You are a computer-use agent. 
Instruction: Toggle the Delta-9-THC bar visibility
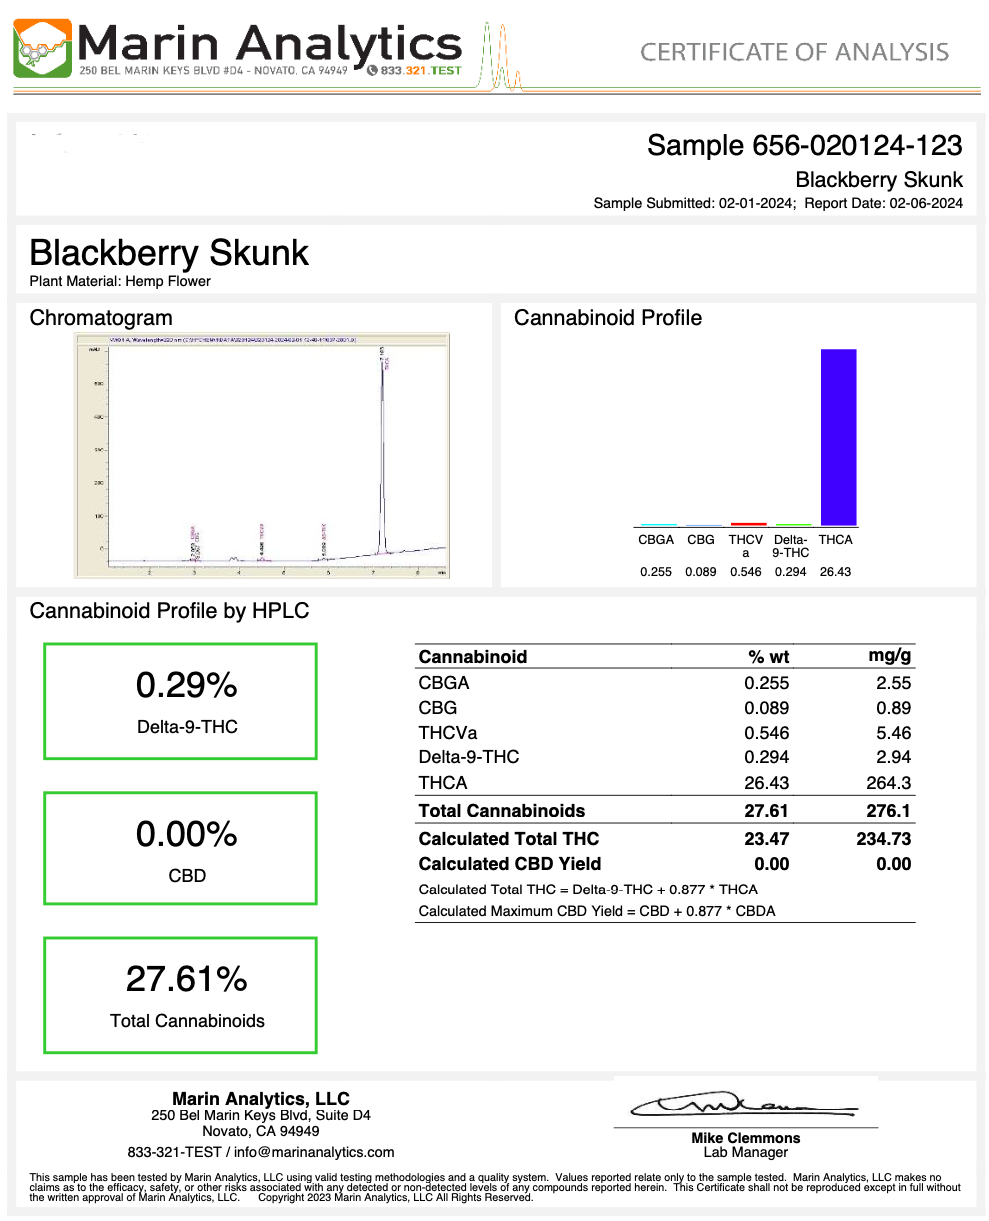793,524
